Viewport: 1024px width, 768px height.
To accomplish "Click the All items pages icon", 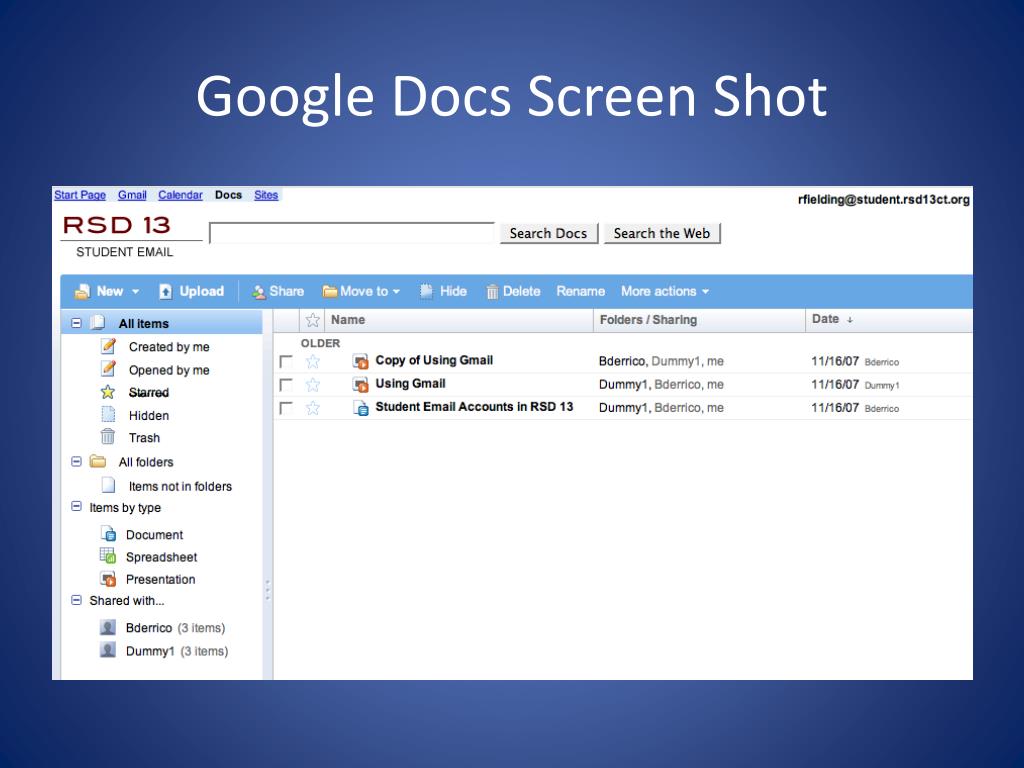I will 98,323.
